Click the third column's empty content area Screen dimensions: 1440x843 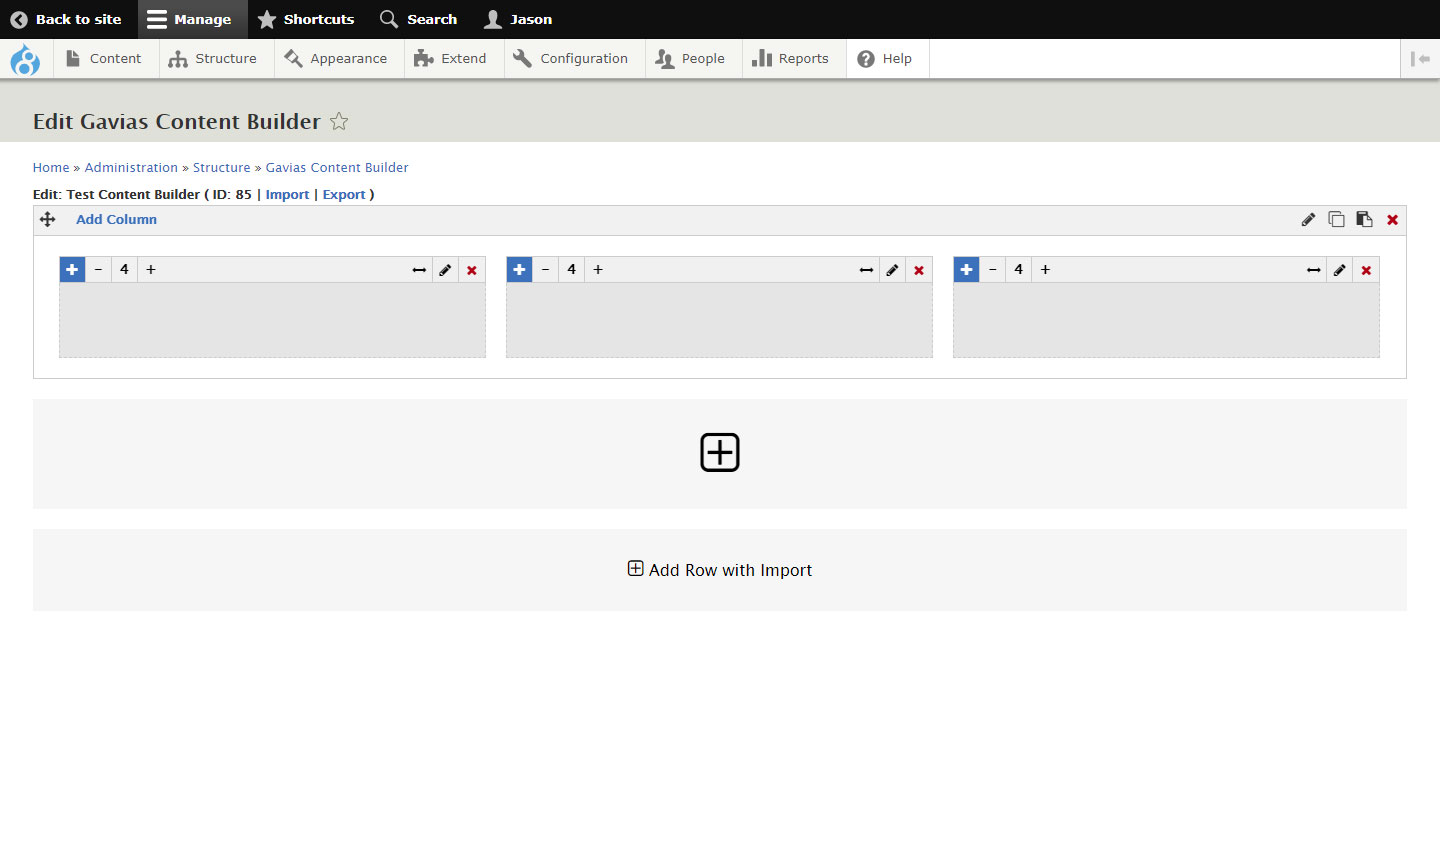pyautogui.click(x=1166, y=320)
